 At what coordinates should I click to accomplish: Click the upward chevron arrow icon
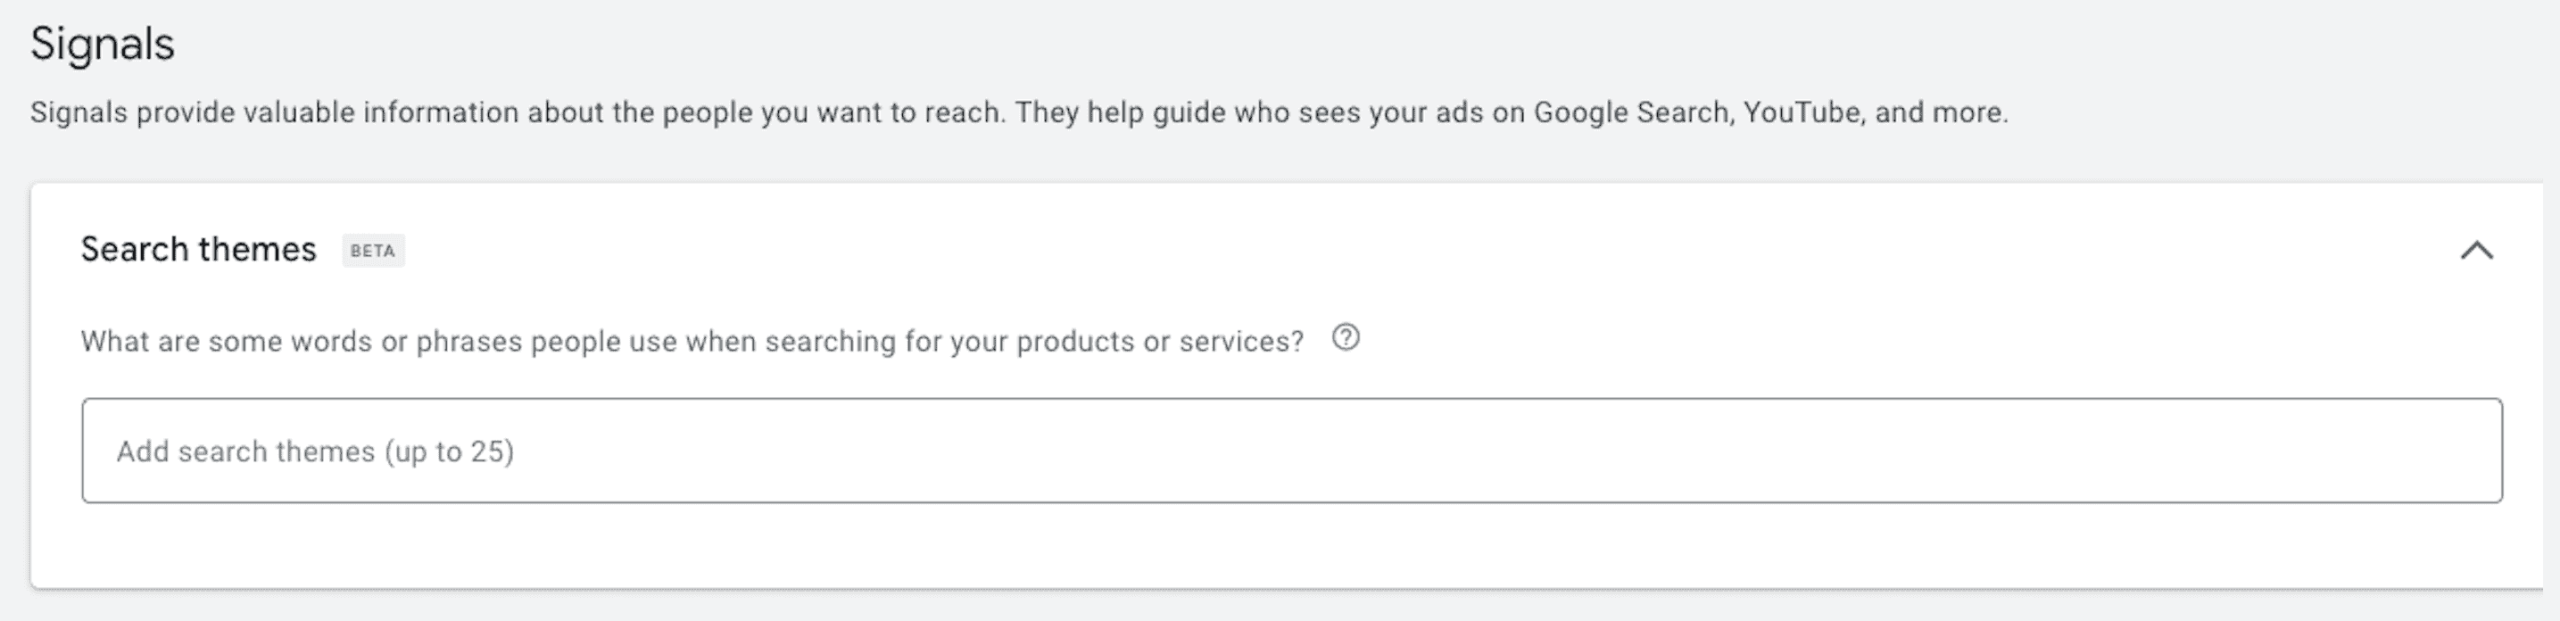click(2476, 250)
